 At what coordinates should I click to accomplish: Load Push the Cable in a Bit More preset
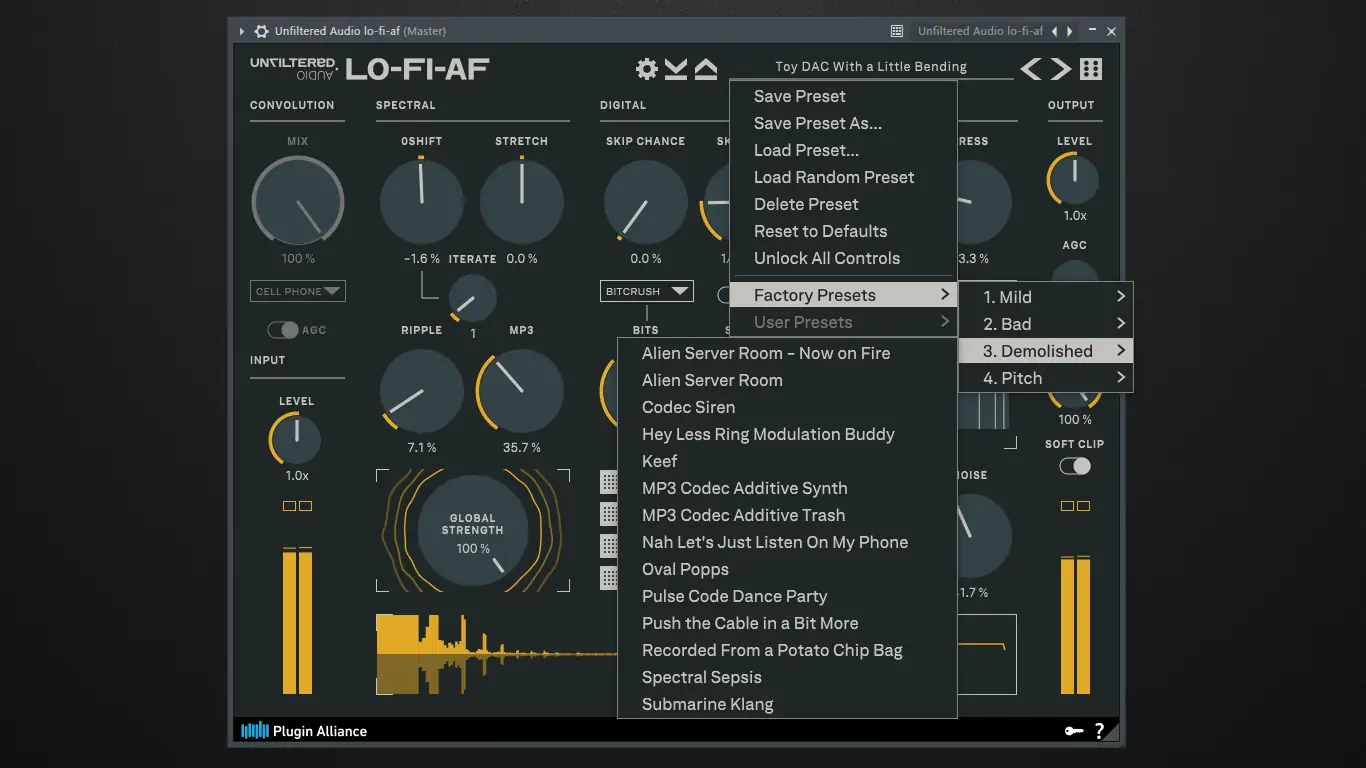[x=787, y=623]
